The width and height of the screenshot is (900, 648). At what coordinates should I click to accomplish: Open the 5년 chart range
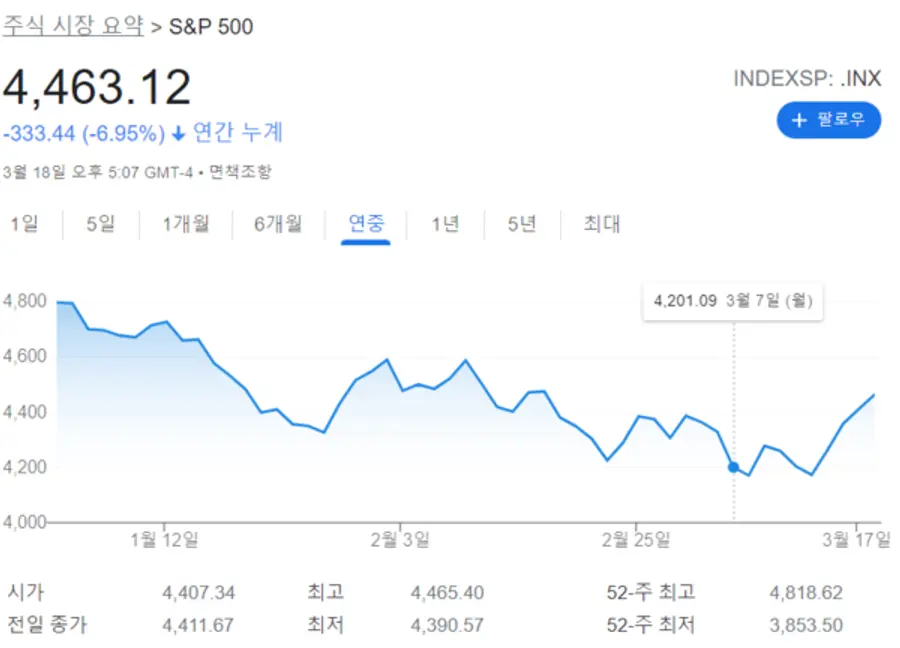pos(522,223)
